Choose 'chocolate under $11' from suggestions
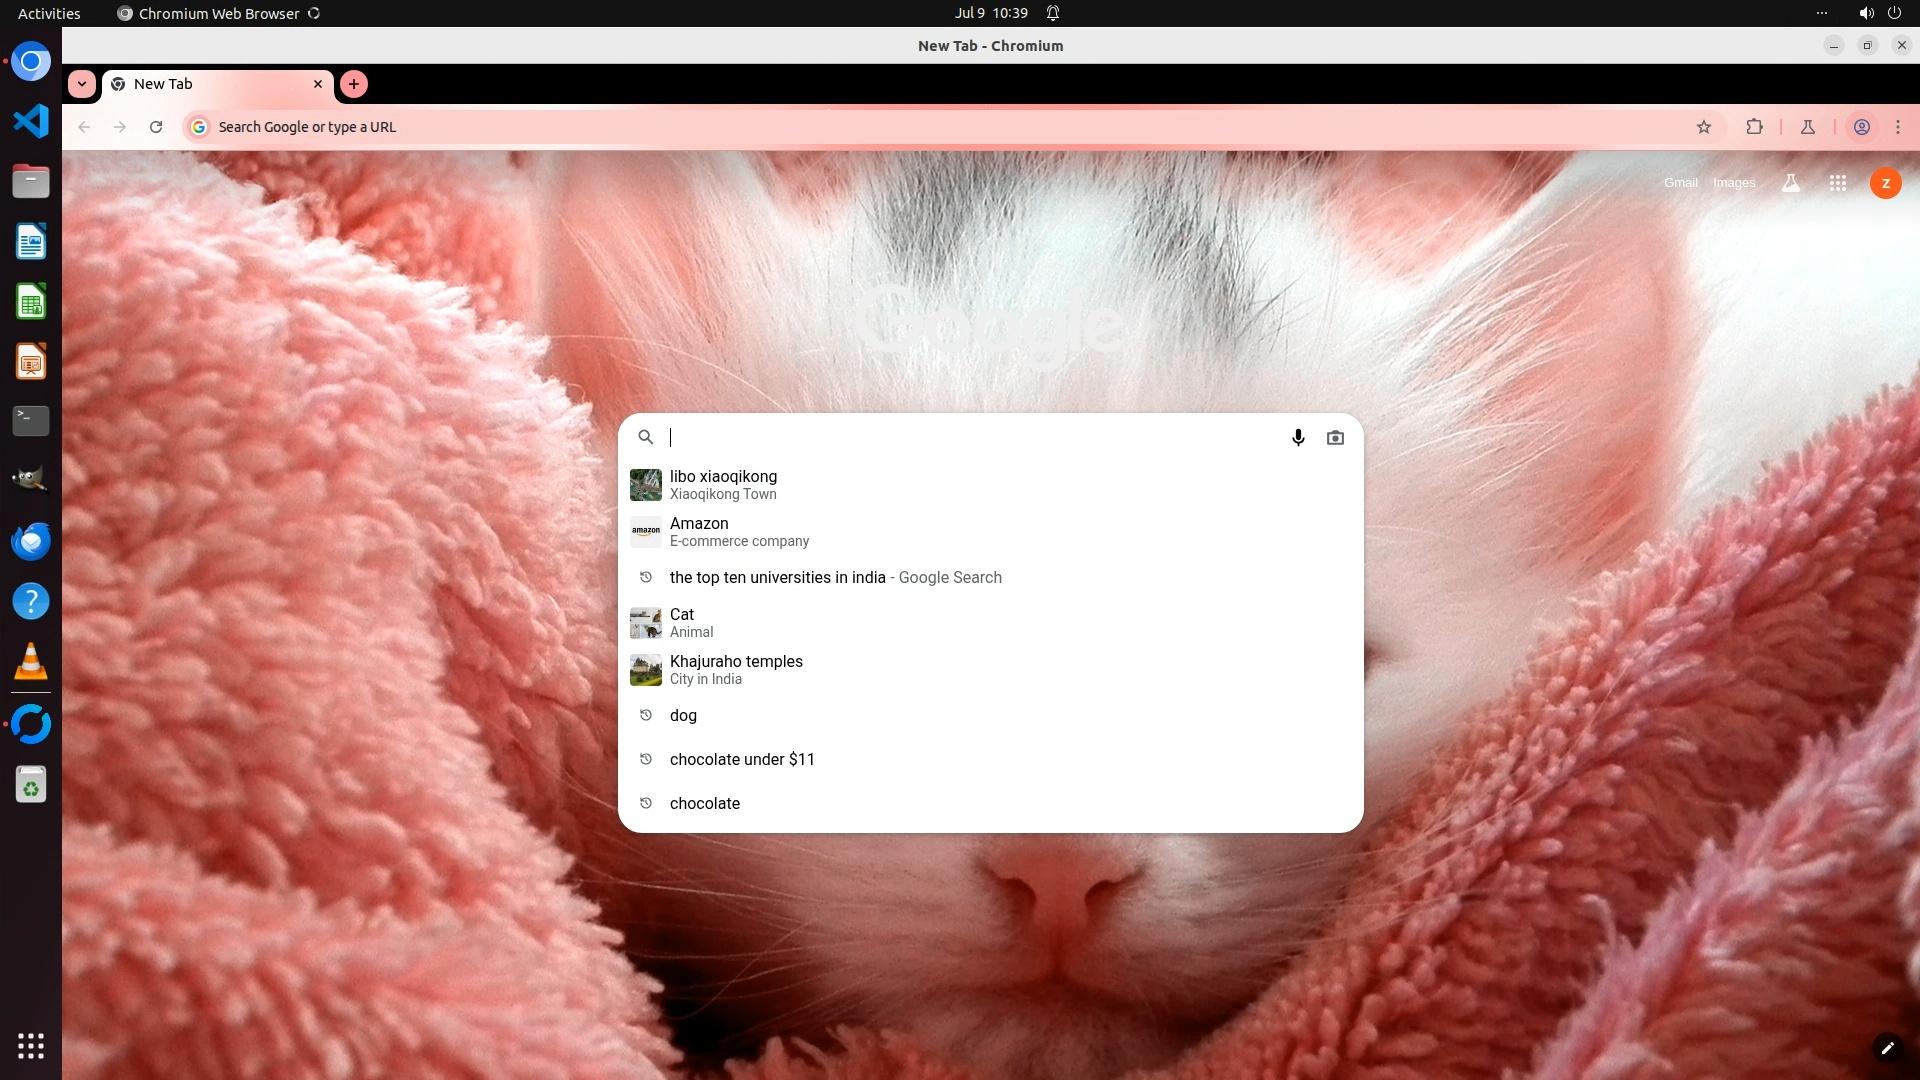Image resolution: width=1920 pixels, height=1080 pixels. [x=742, y=760]
